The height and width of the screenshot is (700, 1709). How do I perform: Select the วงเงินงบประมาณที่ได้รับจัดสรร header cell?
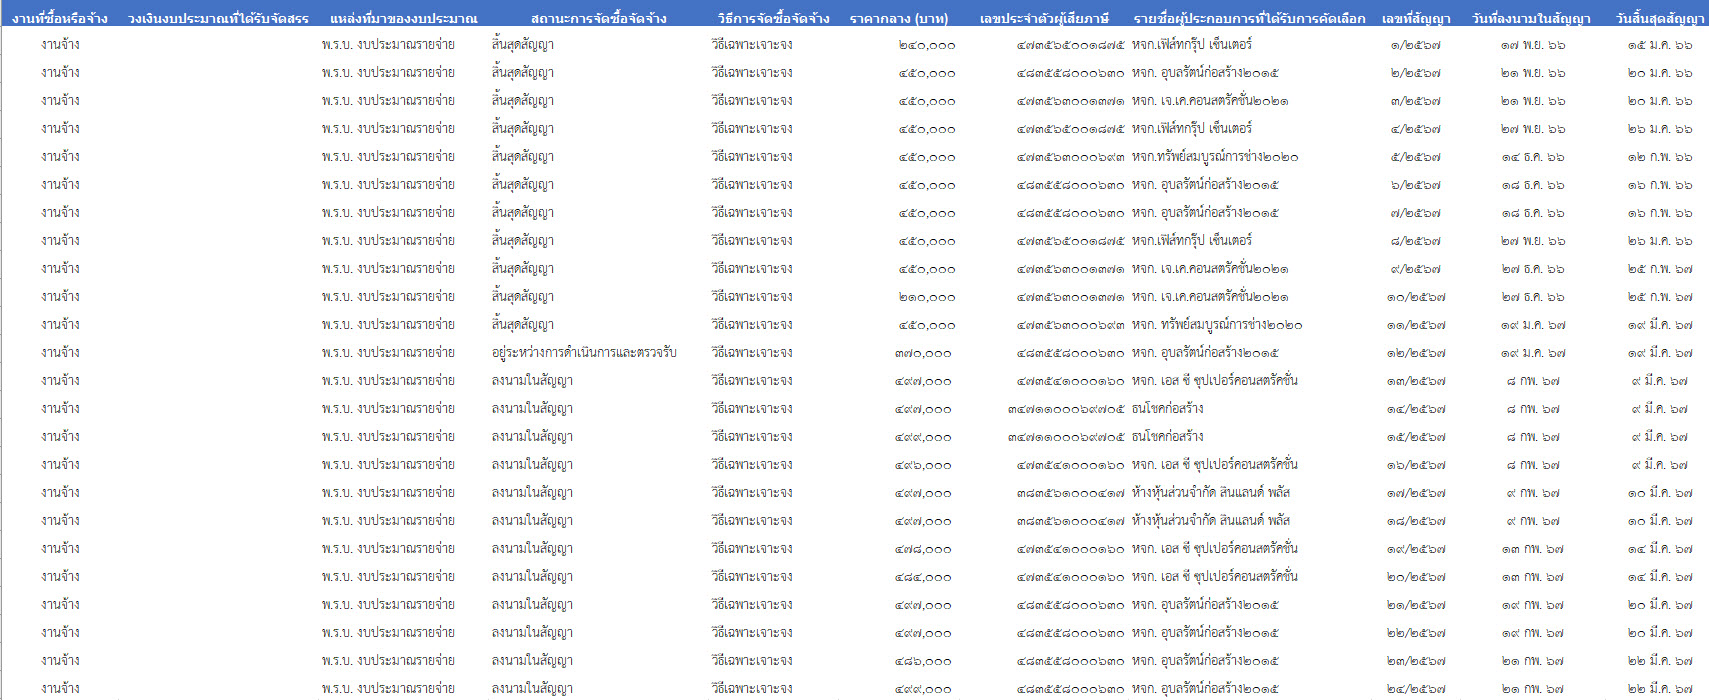218,18
